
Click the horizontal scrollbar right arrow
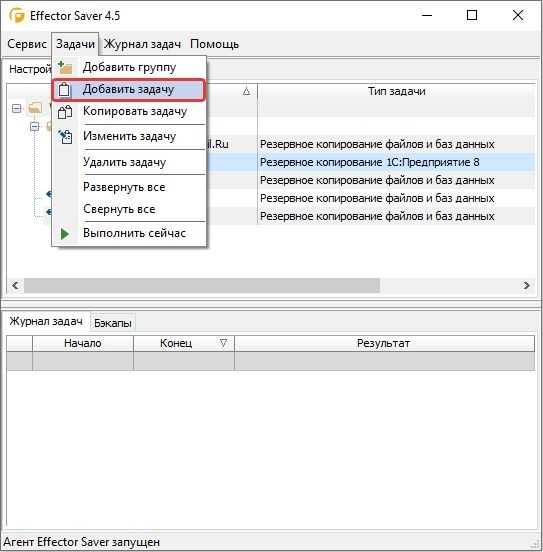[x=527, y=286]
